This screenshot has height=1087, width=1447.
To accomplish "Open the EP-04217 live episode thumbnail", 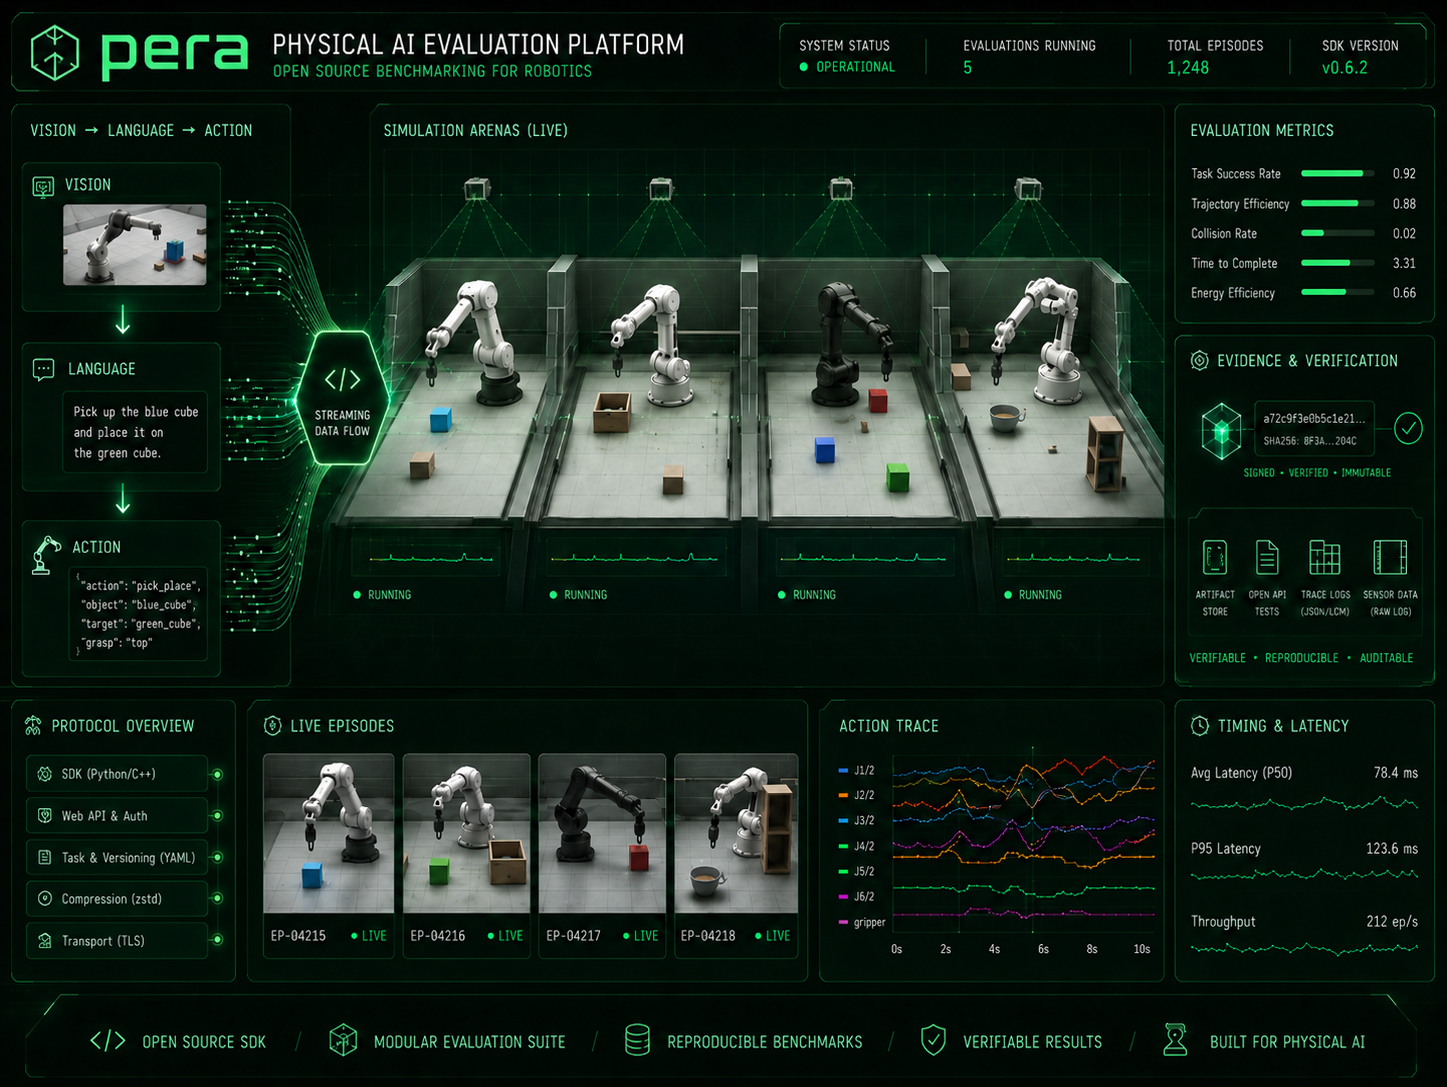I will tap(602, 834).
